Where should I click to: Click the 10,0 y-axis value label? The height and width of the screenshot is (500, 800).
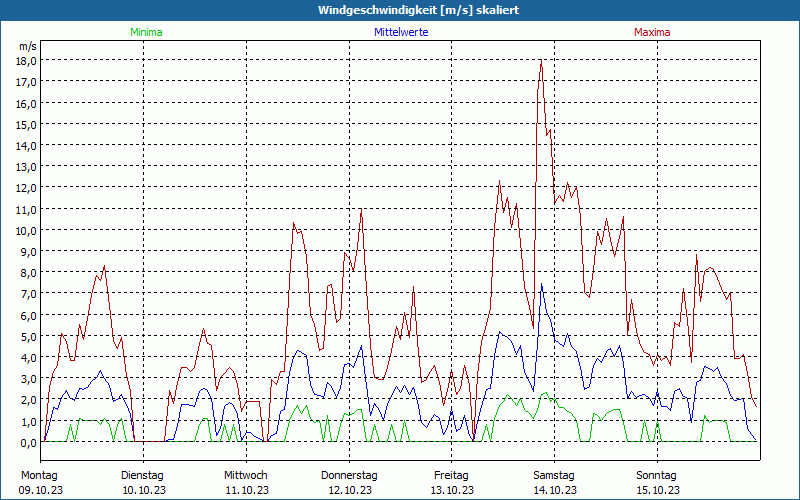[x=26, y=230]
